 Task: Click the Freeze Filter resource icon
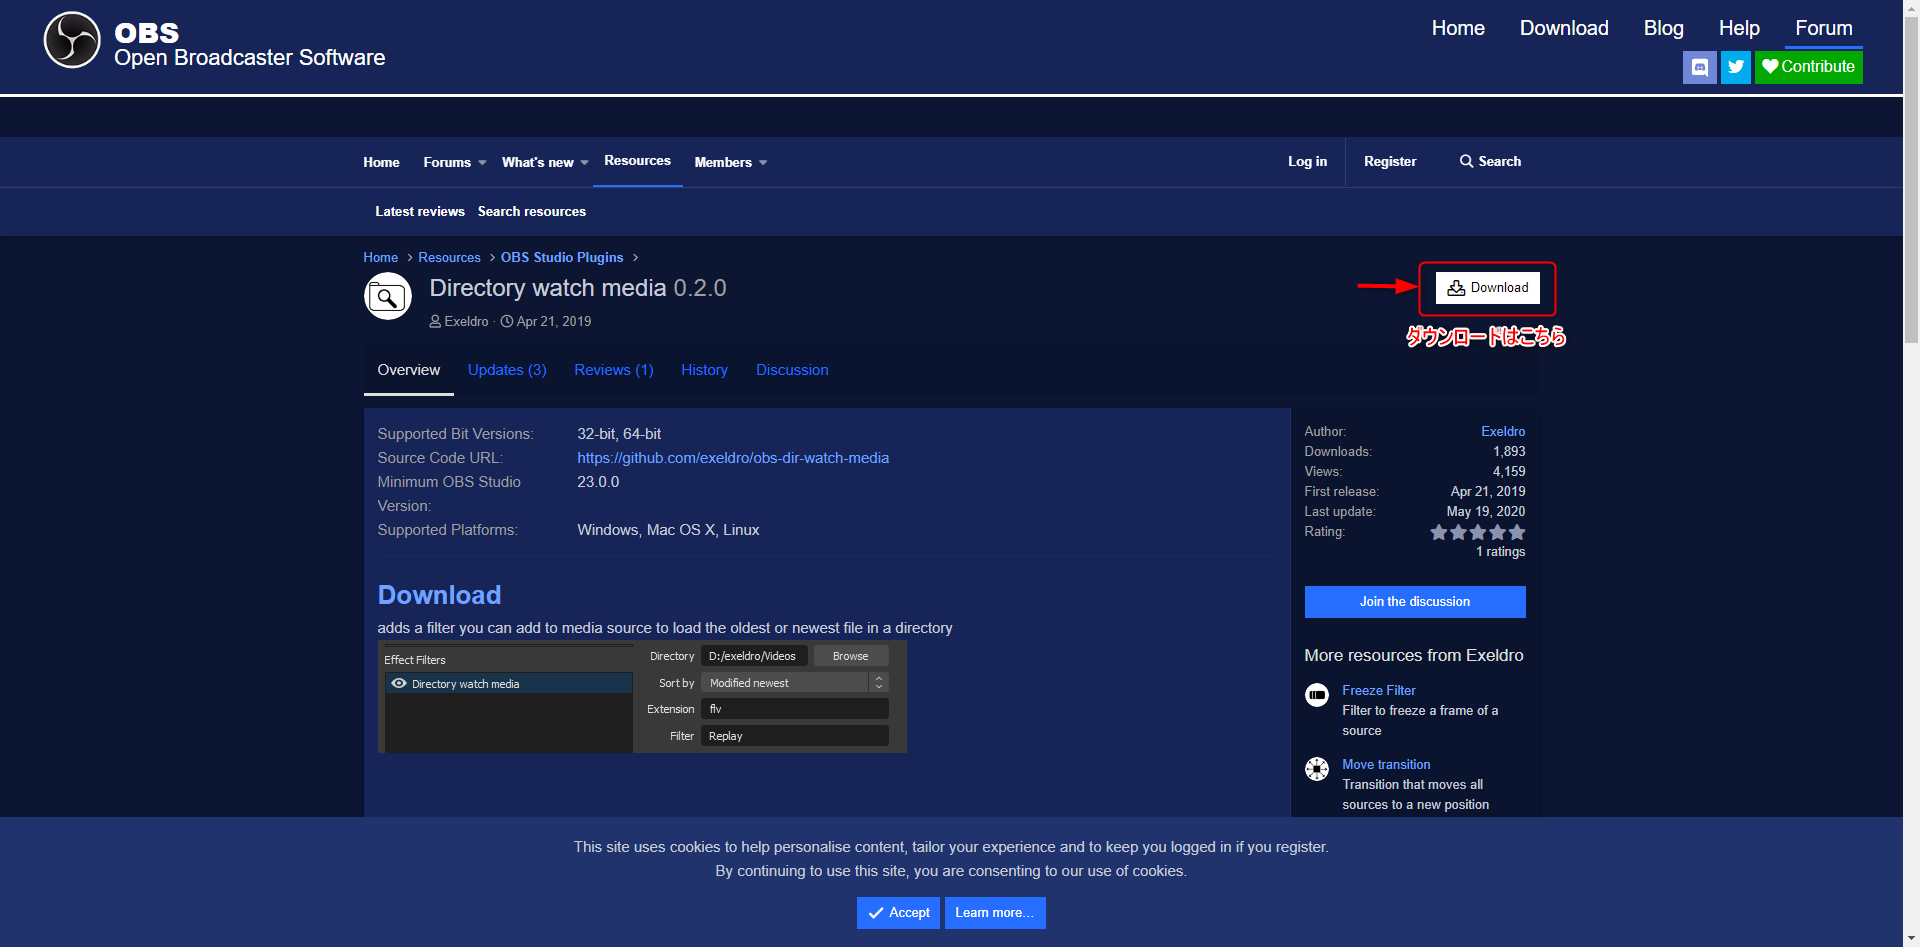click(x=1317, y=694)
